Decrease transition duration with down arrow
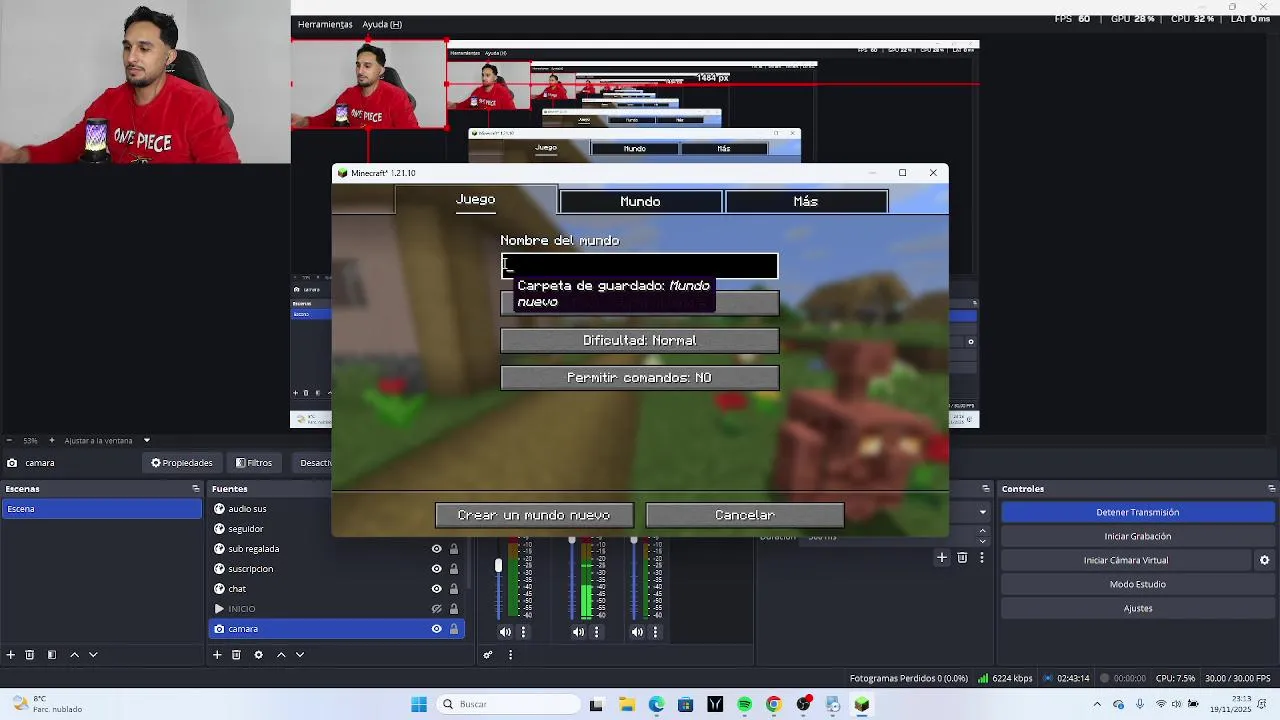Screen dimensions: 1280x720 [x=982, y=541]
